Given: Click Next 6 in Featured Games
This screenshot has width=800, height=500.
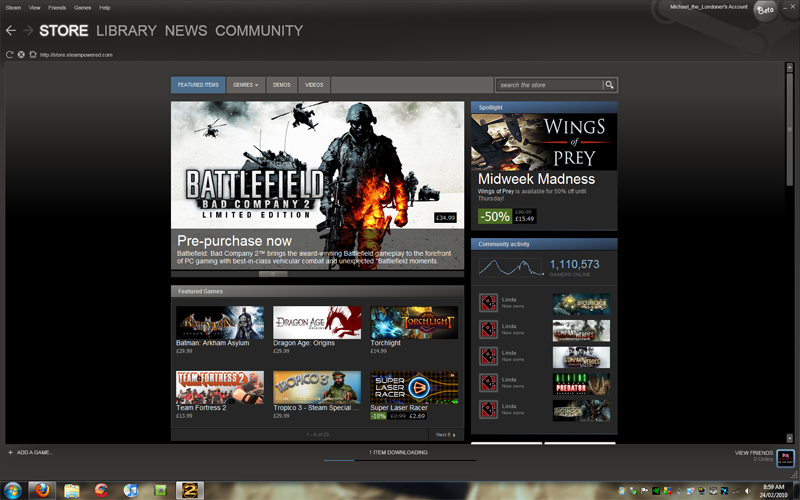Looking at the screenshot, I should (445, 435).
